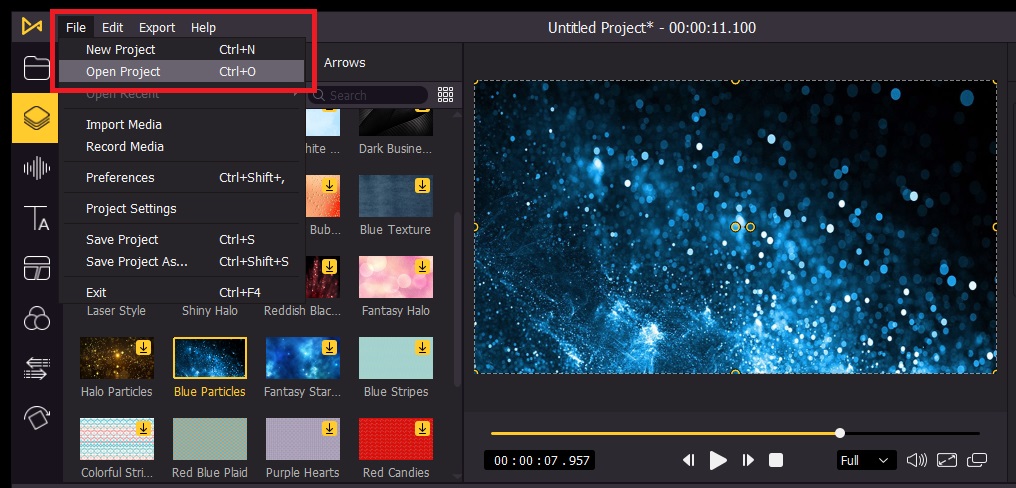Screen dimensions: 1016x488
Task: Open the Transitions arrows sidebar icon
Action: click(37, 367)
